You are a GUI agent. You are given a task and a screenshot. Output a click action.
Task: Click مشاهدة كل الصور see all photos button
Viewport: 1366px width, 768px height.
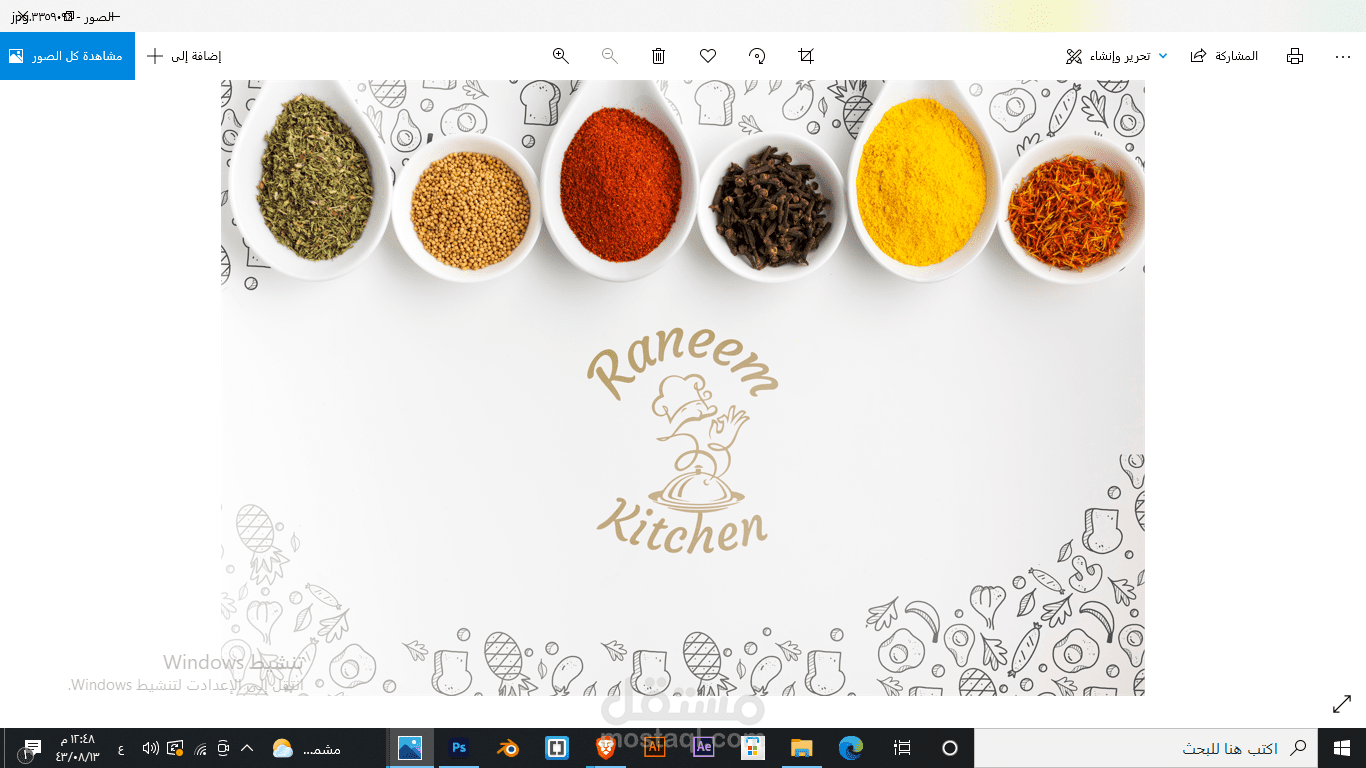pyautogui.click(x=67, y=56)
